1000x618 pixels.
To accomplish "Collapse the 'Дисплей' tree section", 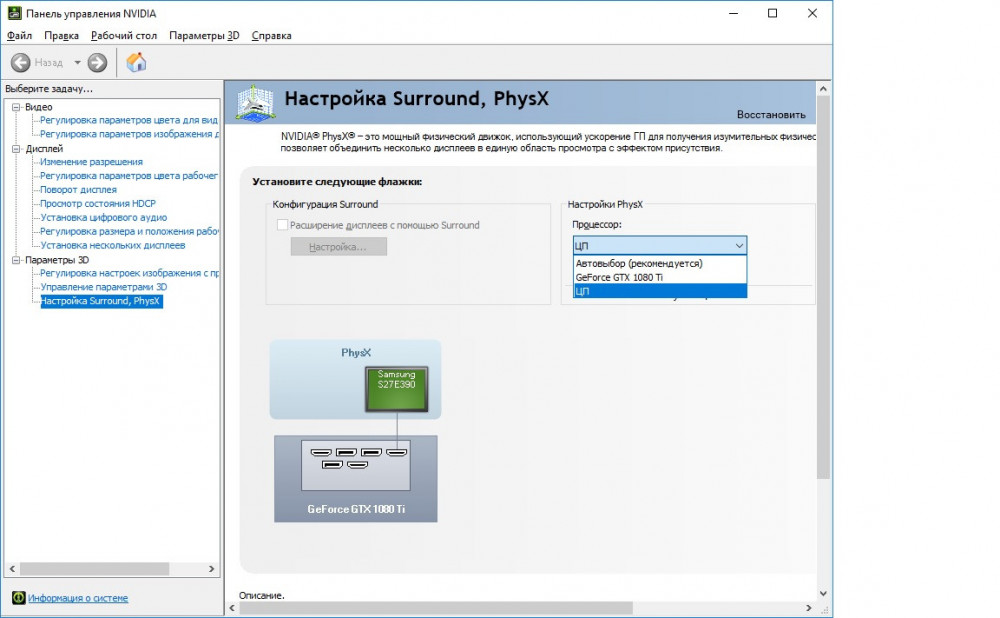I will [16, 149].
